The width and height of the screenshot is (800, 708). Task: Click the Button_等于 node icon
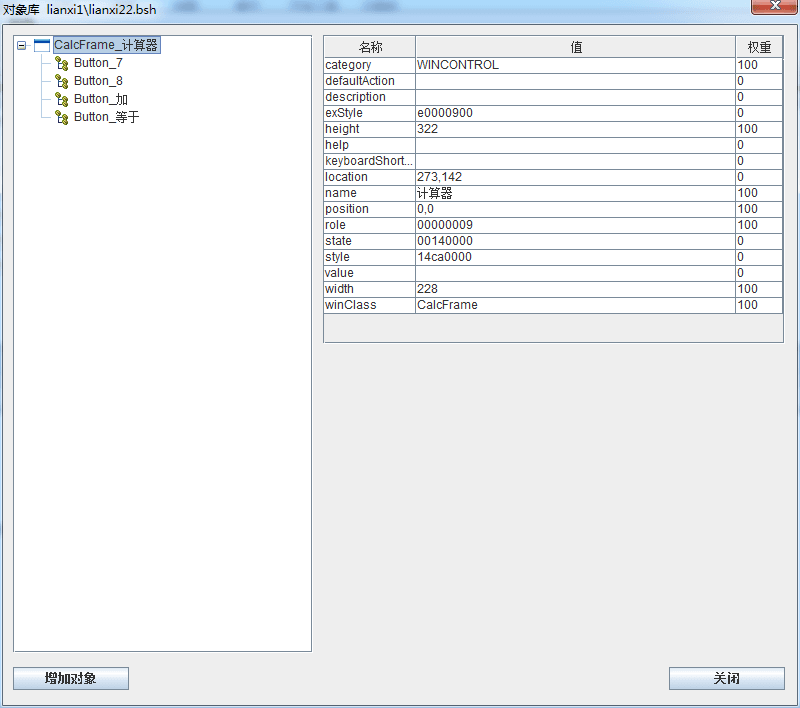[x=61, y=117]
